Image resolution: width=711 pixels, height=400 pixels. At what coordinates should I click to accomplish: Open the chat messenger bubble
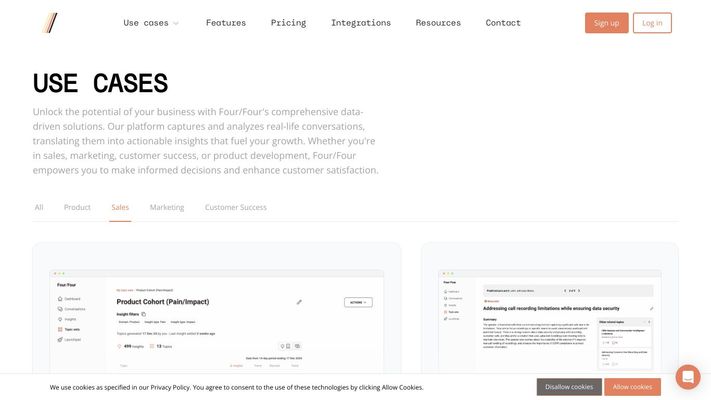click(x=688, y=377)
